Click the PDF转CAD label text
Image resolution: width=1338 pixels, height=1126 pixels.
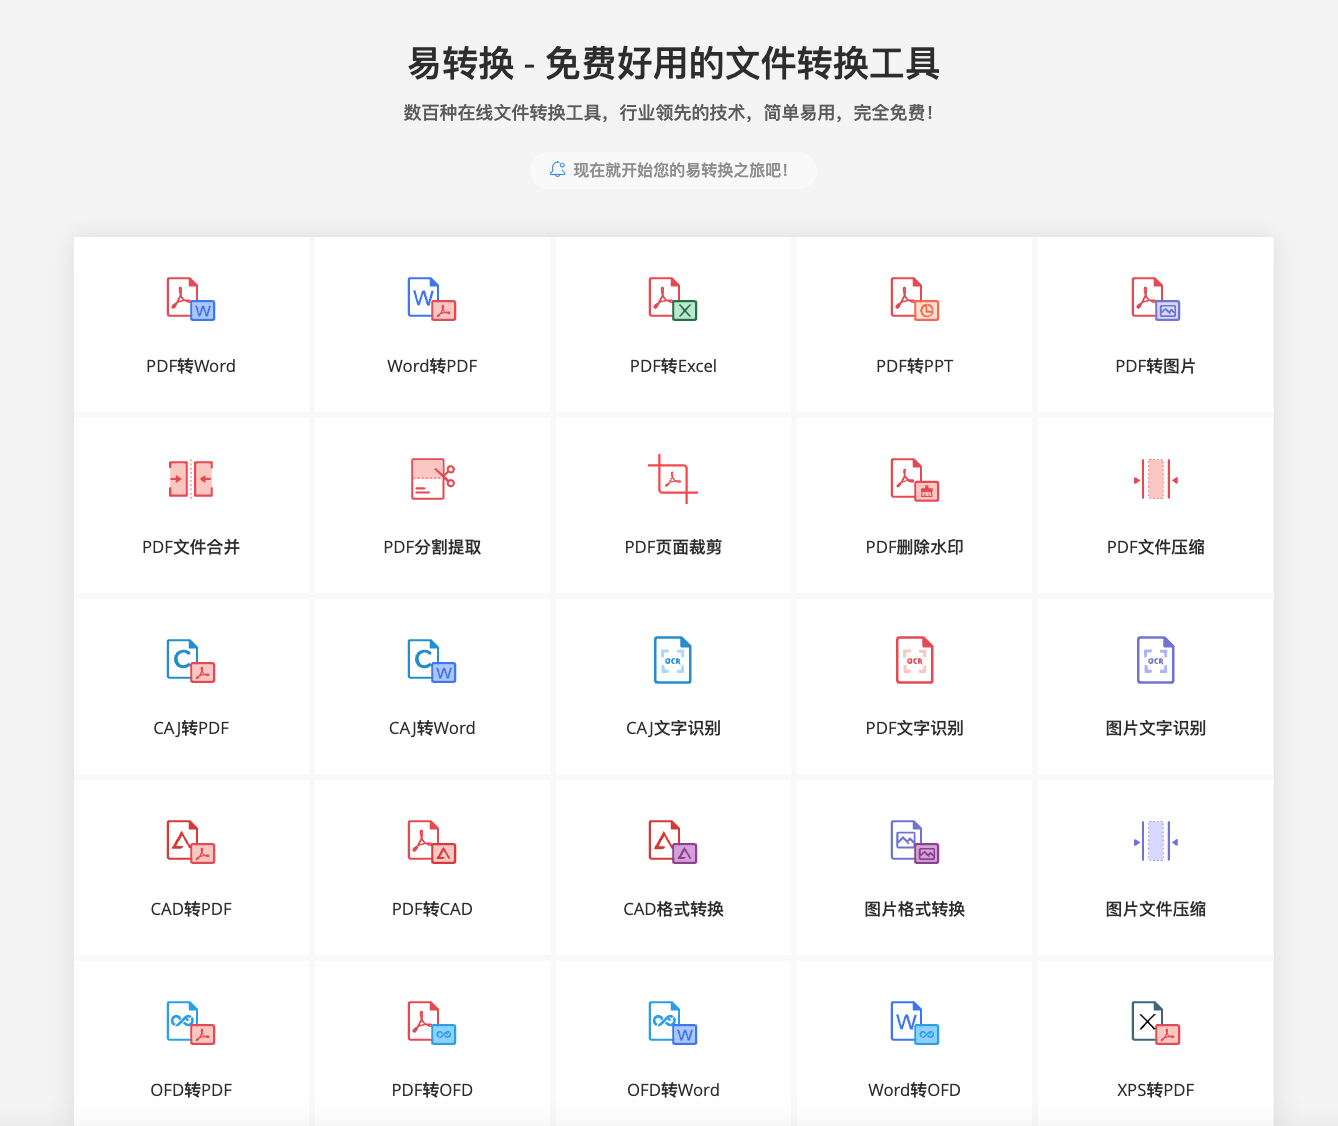coord(432,909)
